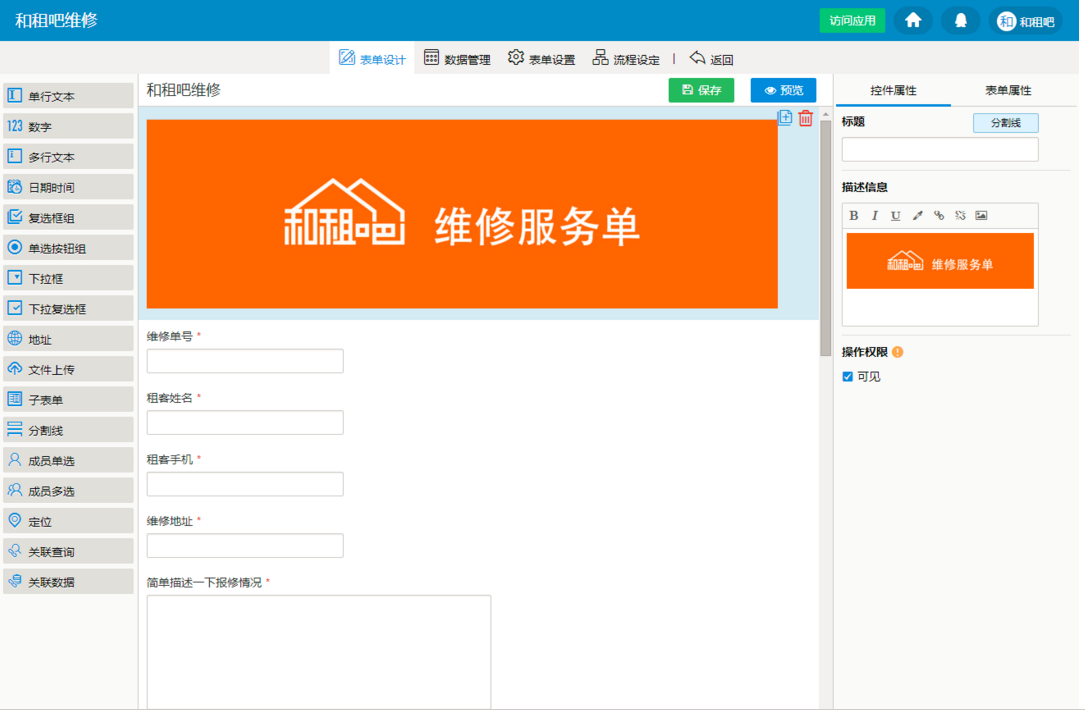Image resolution: width=1085 pixels, height=710 pixels.
Task: Add the checkbox group control (复选框组)
Action: 68,218
